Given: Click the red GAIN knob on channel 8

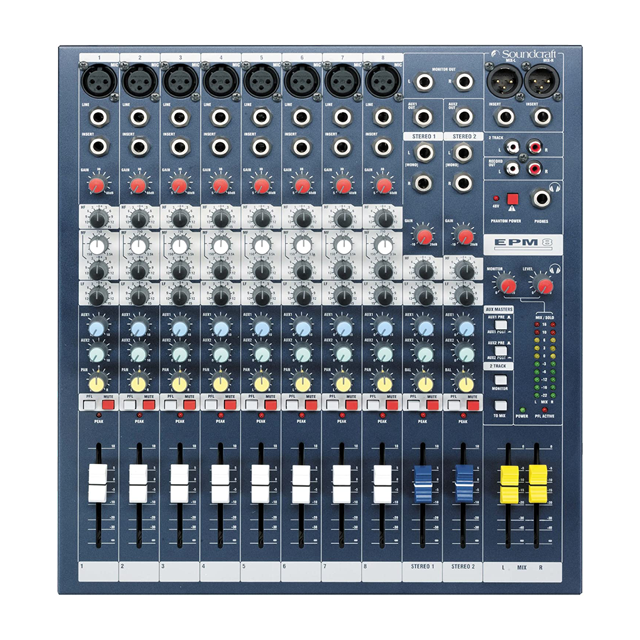Looking at the screenshot, I should point(384,185).
